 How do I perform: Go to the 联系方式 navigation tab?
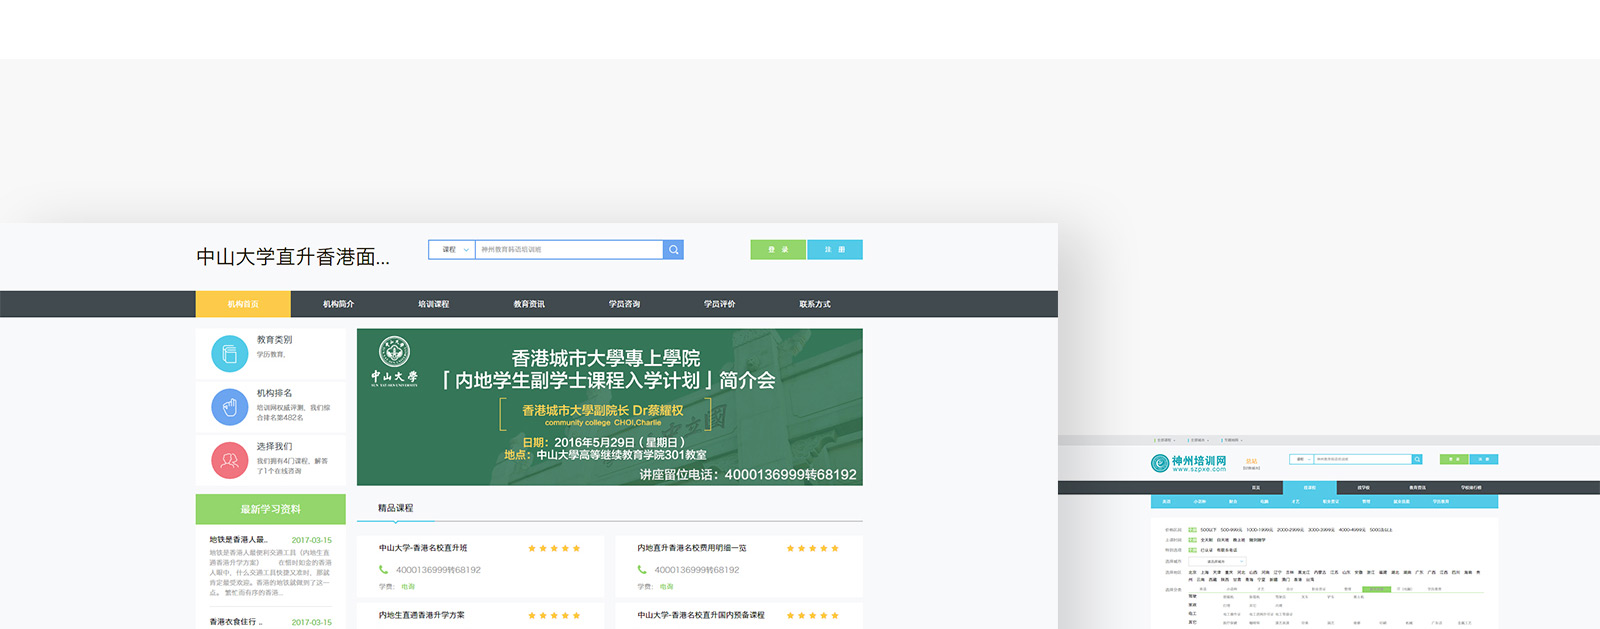(x=814, y=304)
